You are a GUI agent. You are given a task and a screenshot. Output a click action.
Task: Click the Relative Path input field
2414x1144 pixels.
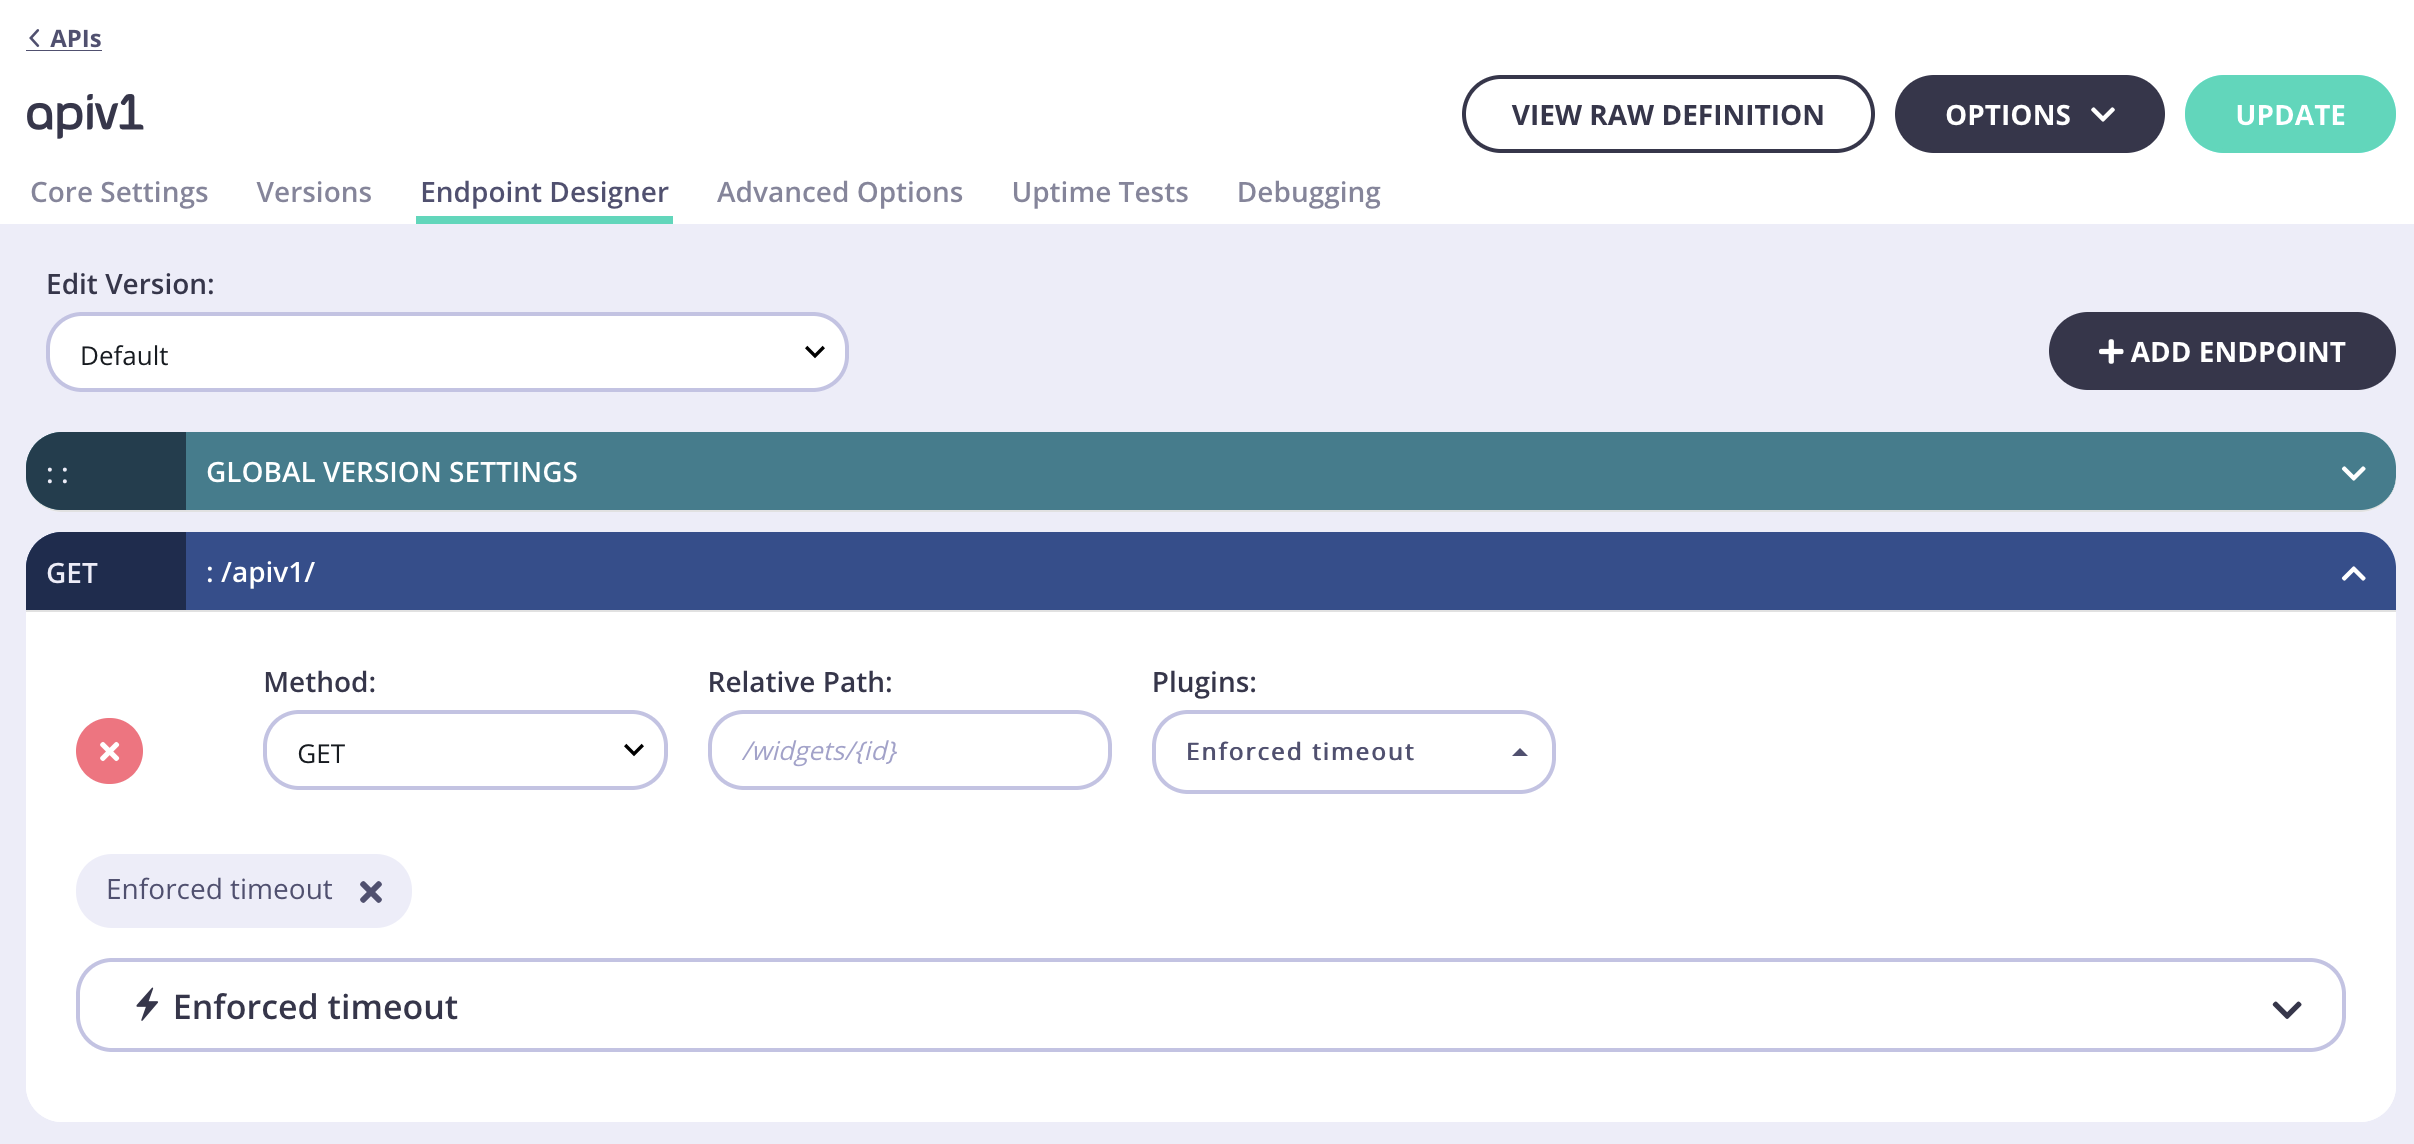tap(909, 751)
